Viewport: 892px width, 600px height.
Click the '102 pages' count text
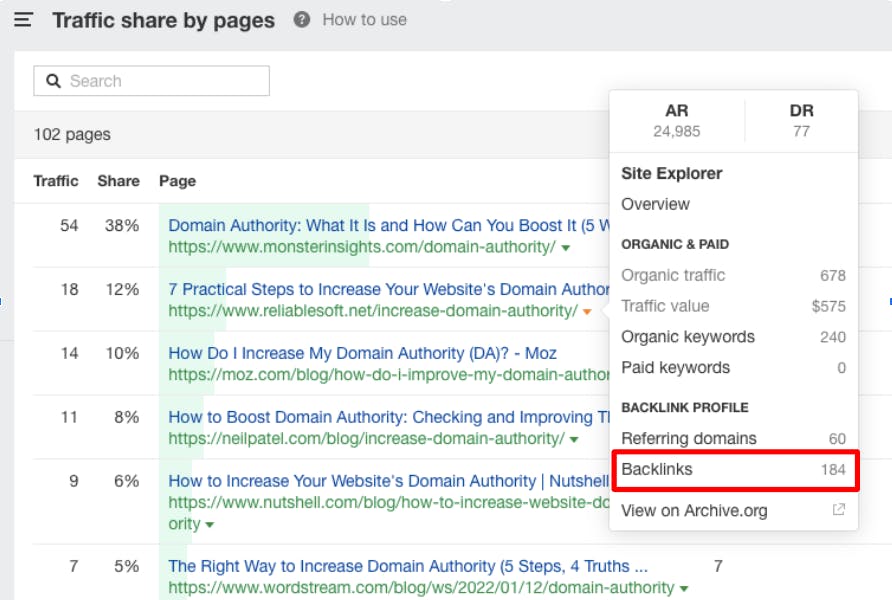click(72, 135)
